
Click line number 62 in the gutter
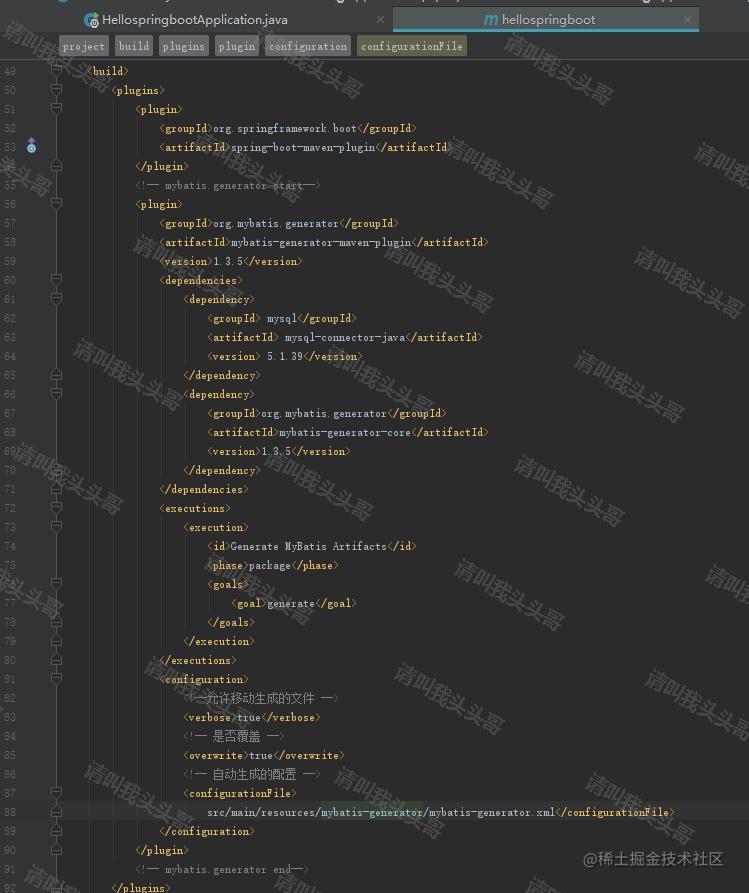[10, 318]
